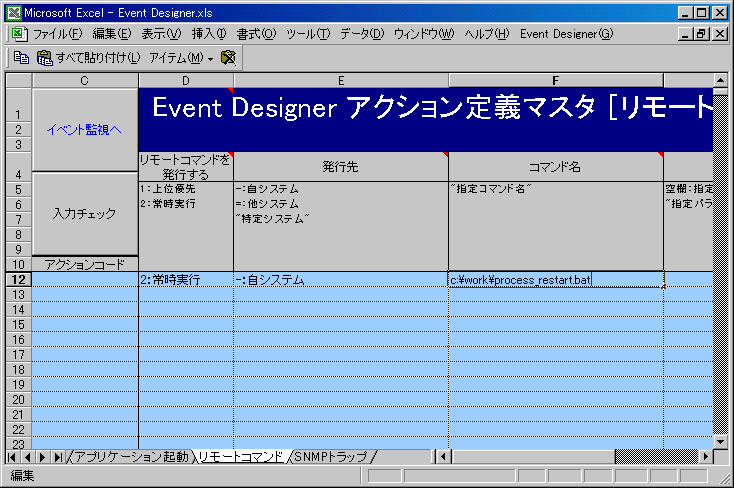
Task: Open the 表示(V) menu
Action: [x=161, y=34]
